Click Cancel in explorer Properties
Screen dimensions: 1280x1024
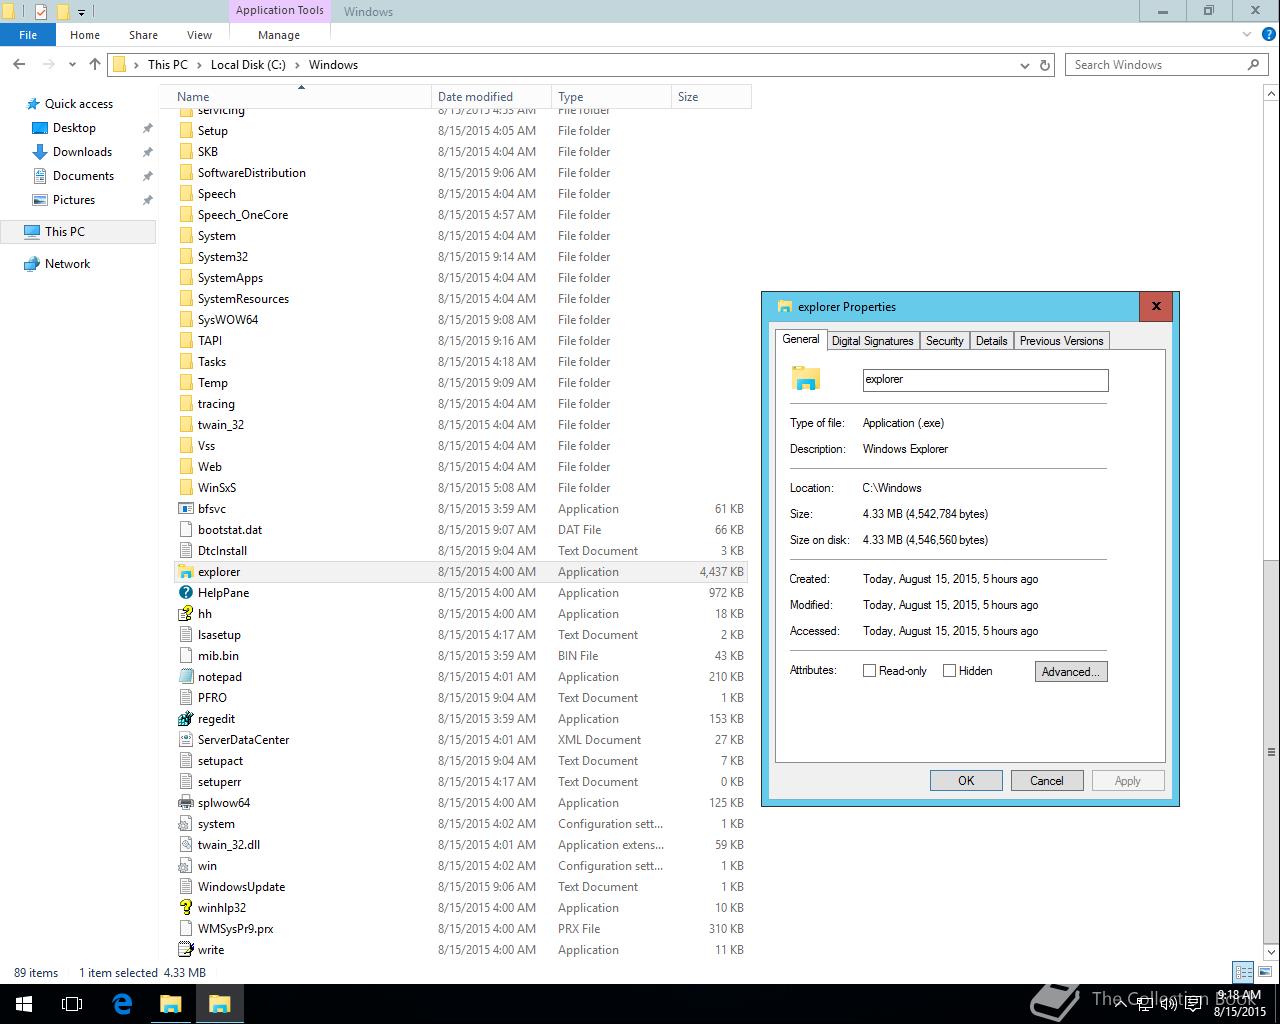tap(1047, 781)
